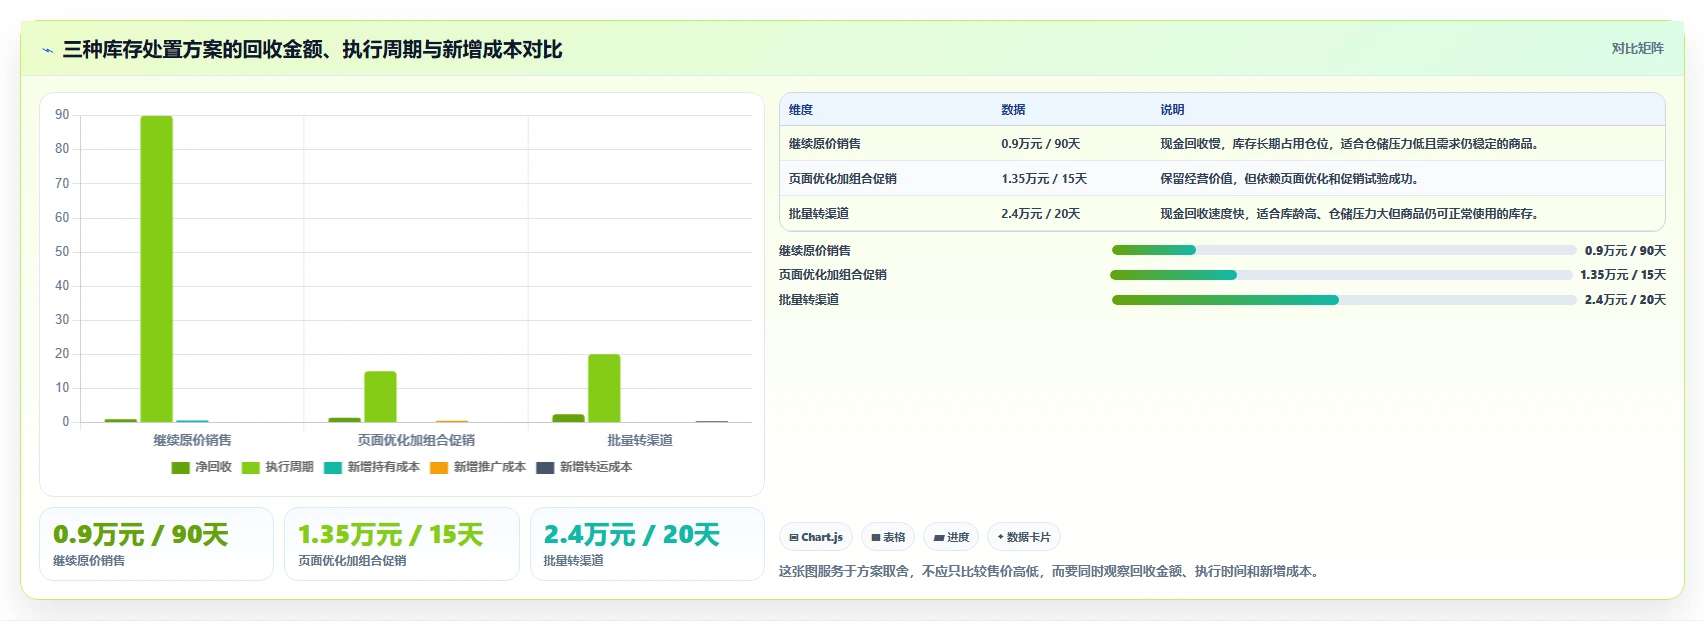This screenshot has width=1705, height=621.
Task: Click the 20-day bar for 批量转渠道
Action: (604, 388)
